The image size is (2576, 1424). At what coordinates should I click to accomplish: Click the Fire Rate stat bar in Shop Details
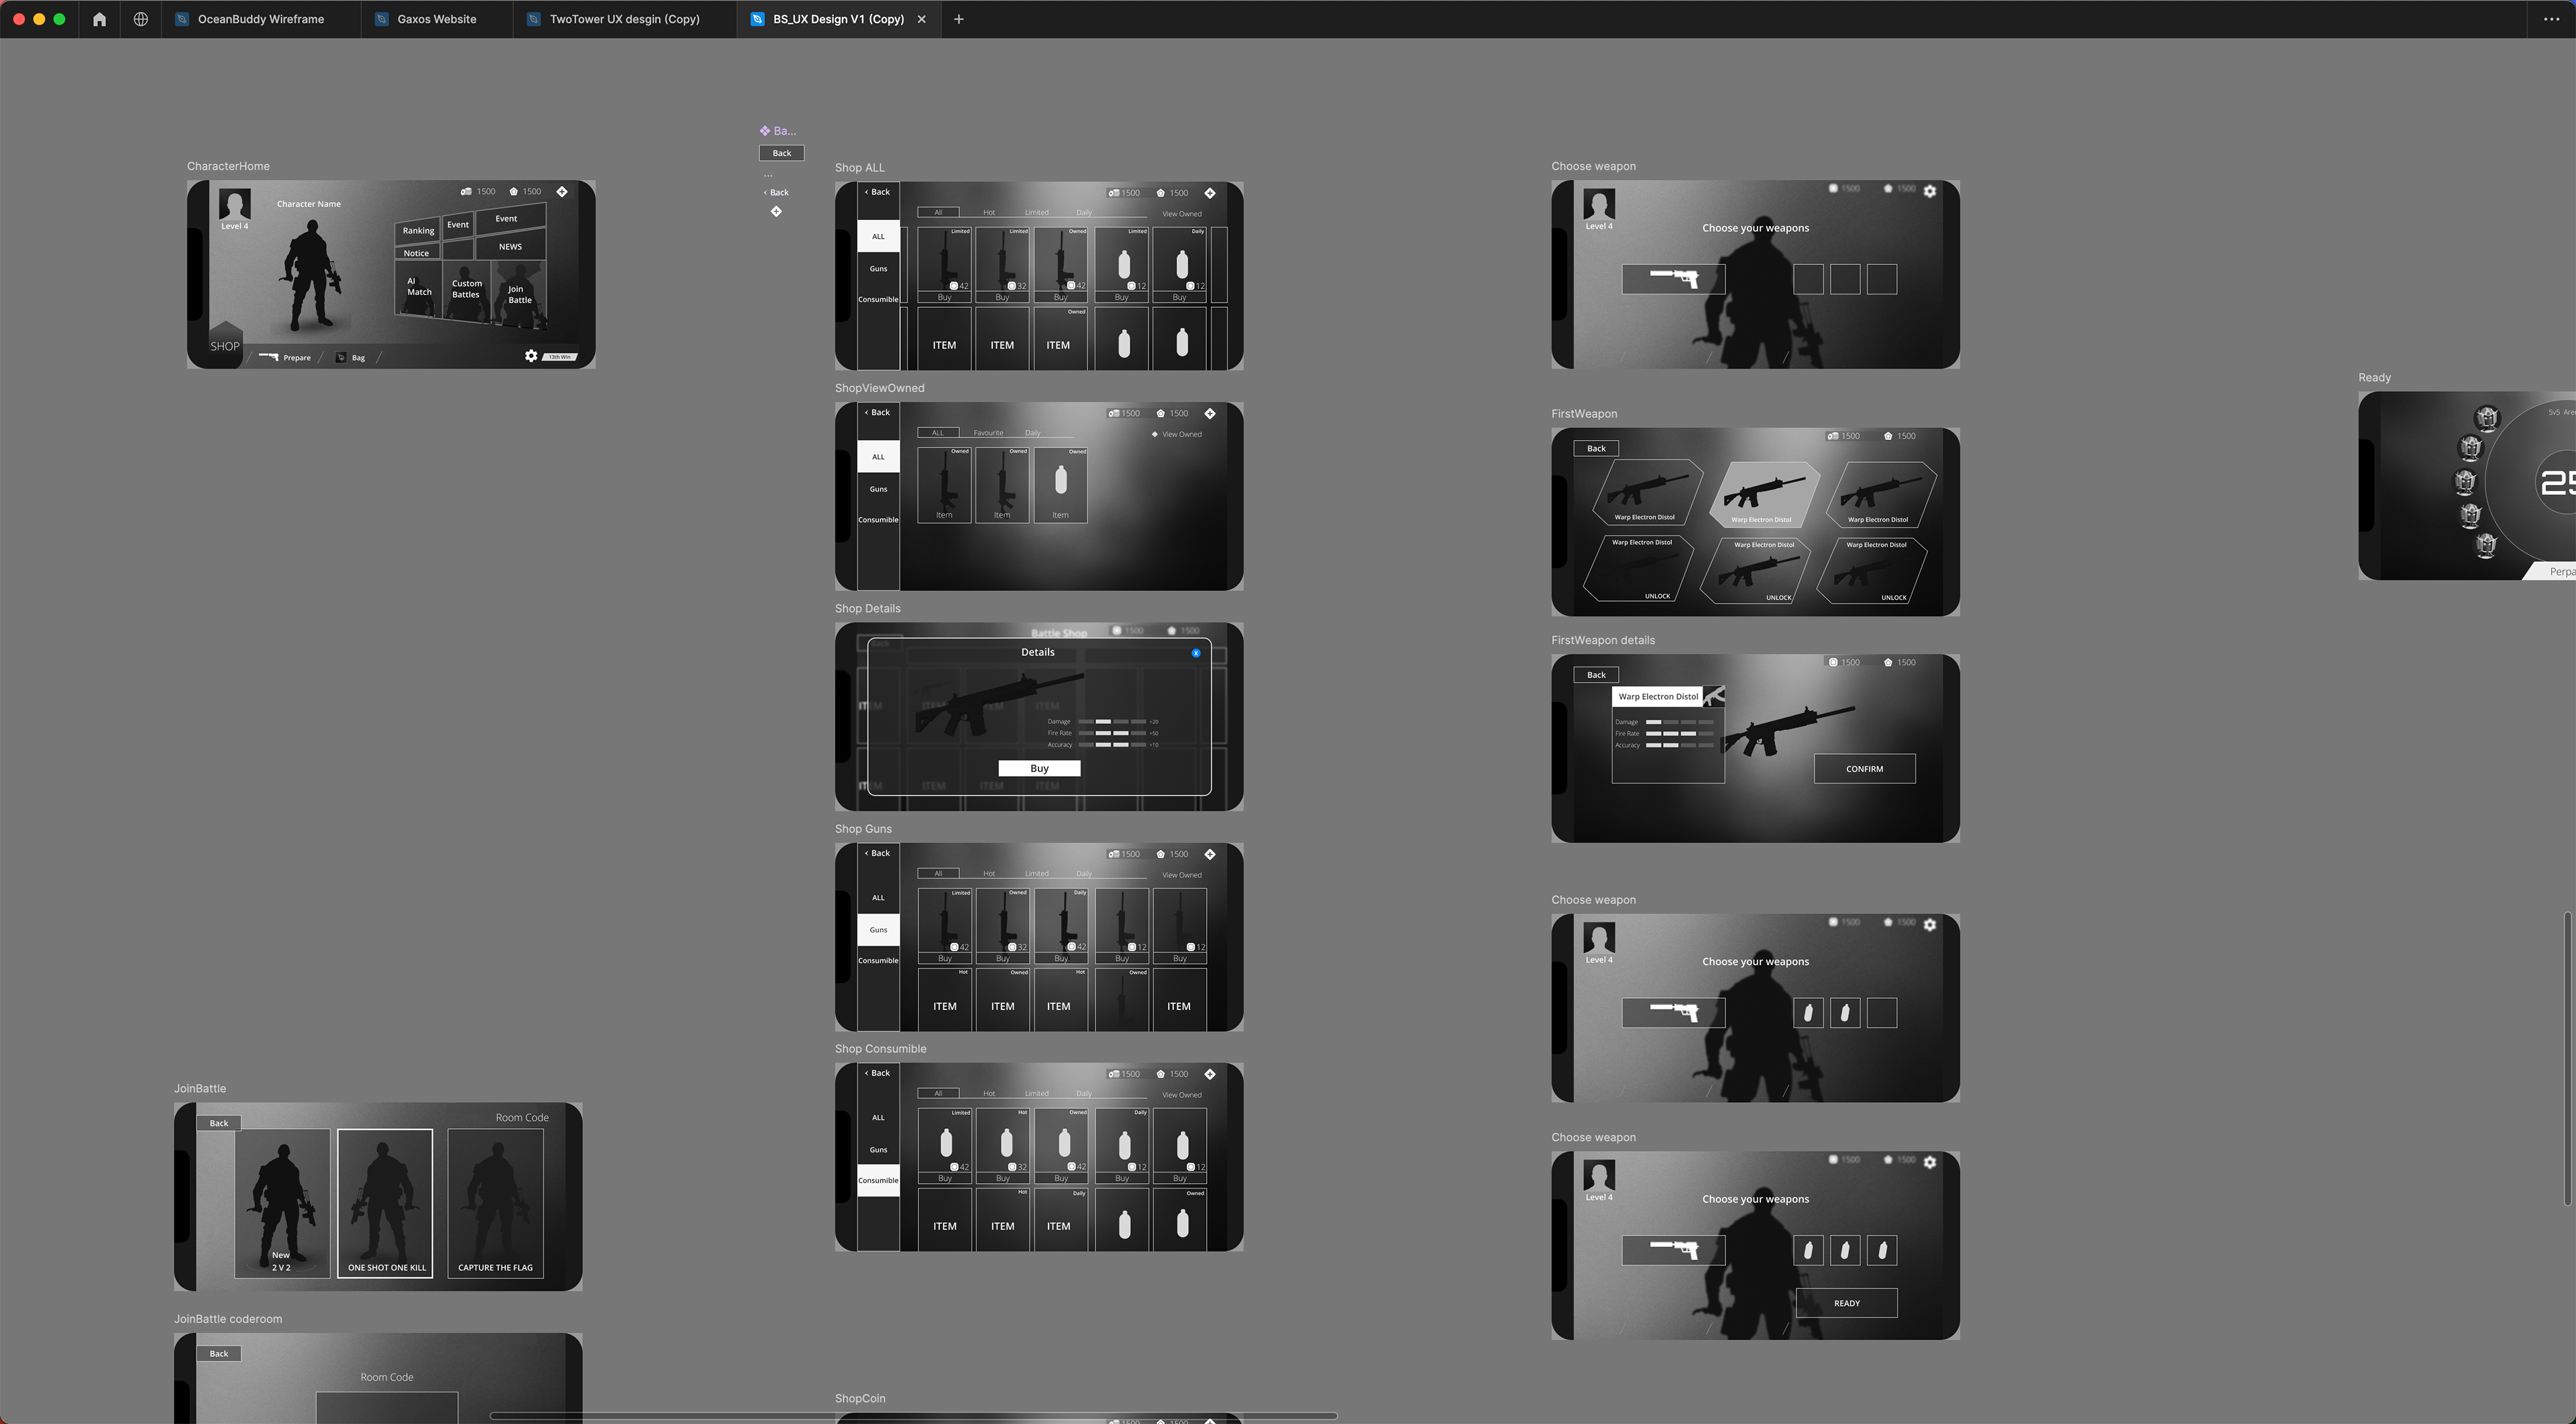pos(1112,733)
